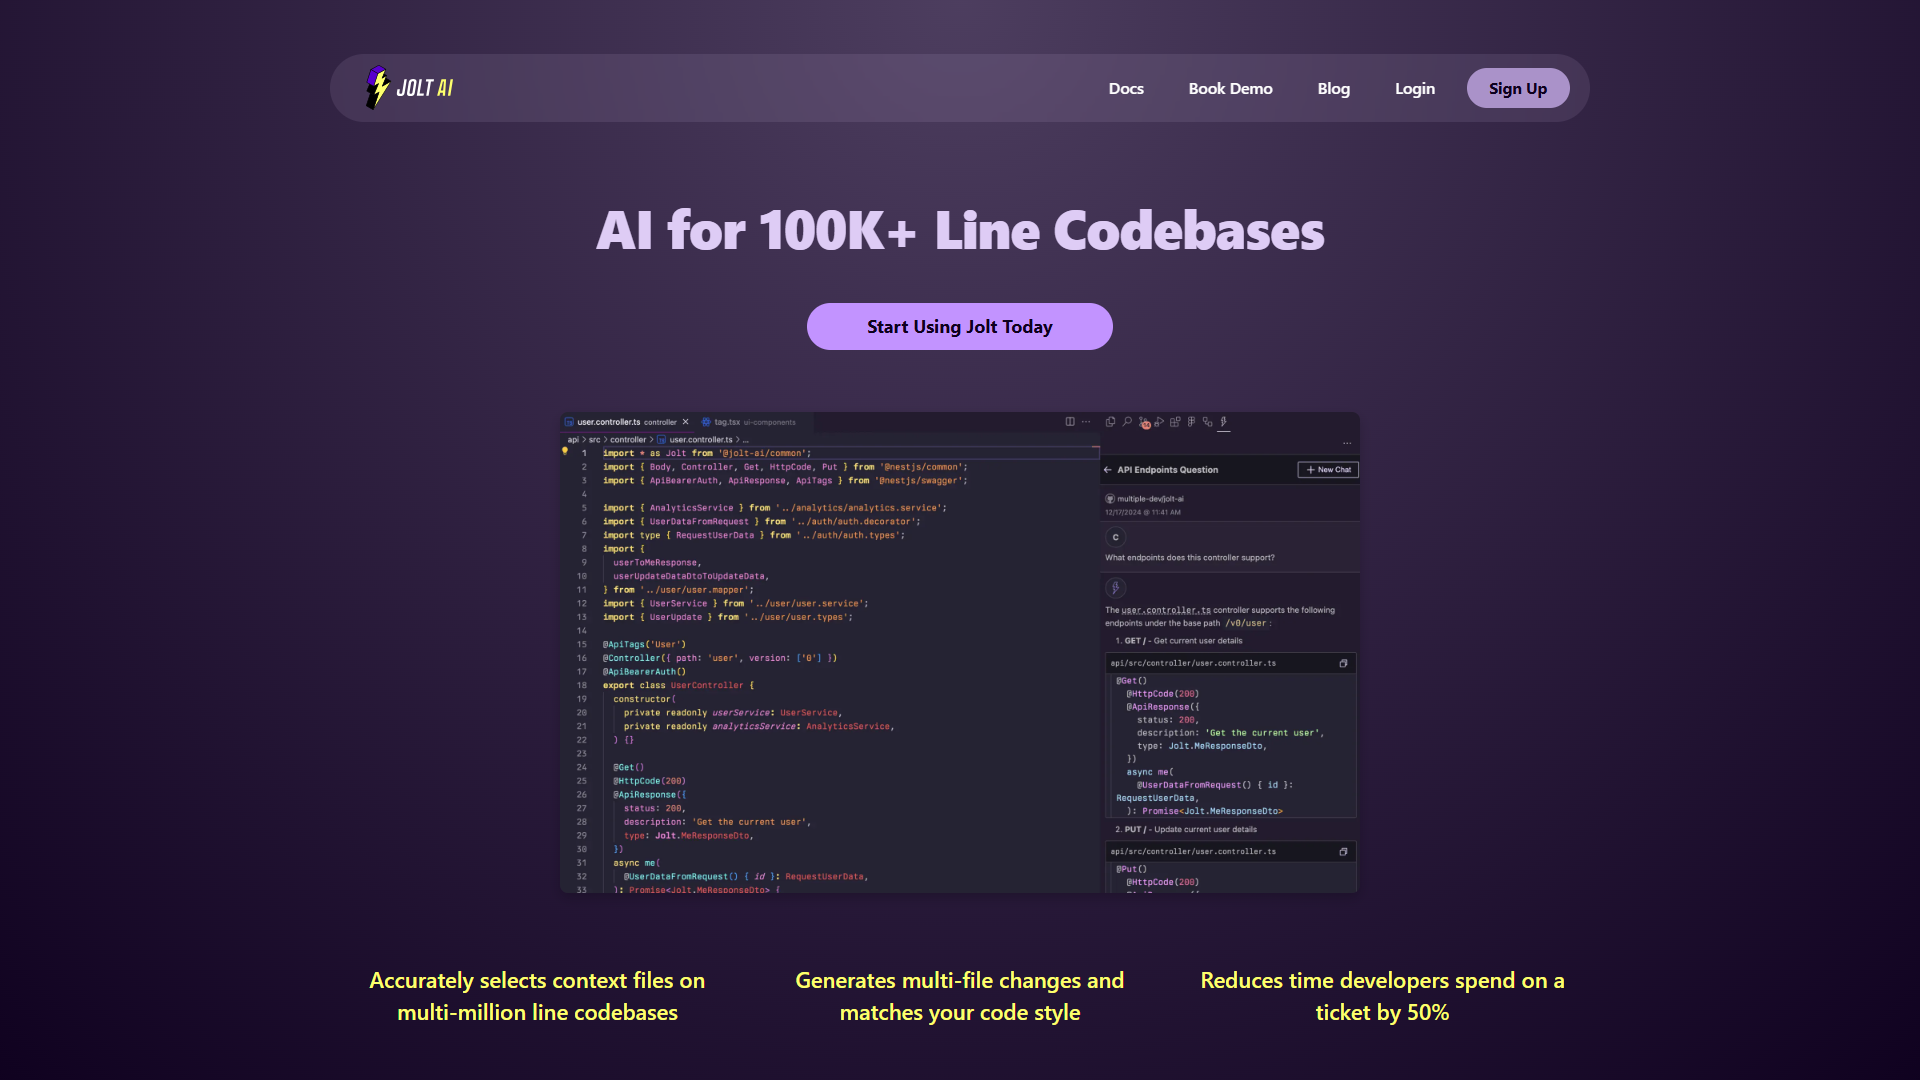1920x1080 pixels.
Task: Click line 18 'export class UserController'
Action: [678, 686]
